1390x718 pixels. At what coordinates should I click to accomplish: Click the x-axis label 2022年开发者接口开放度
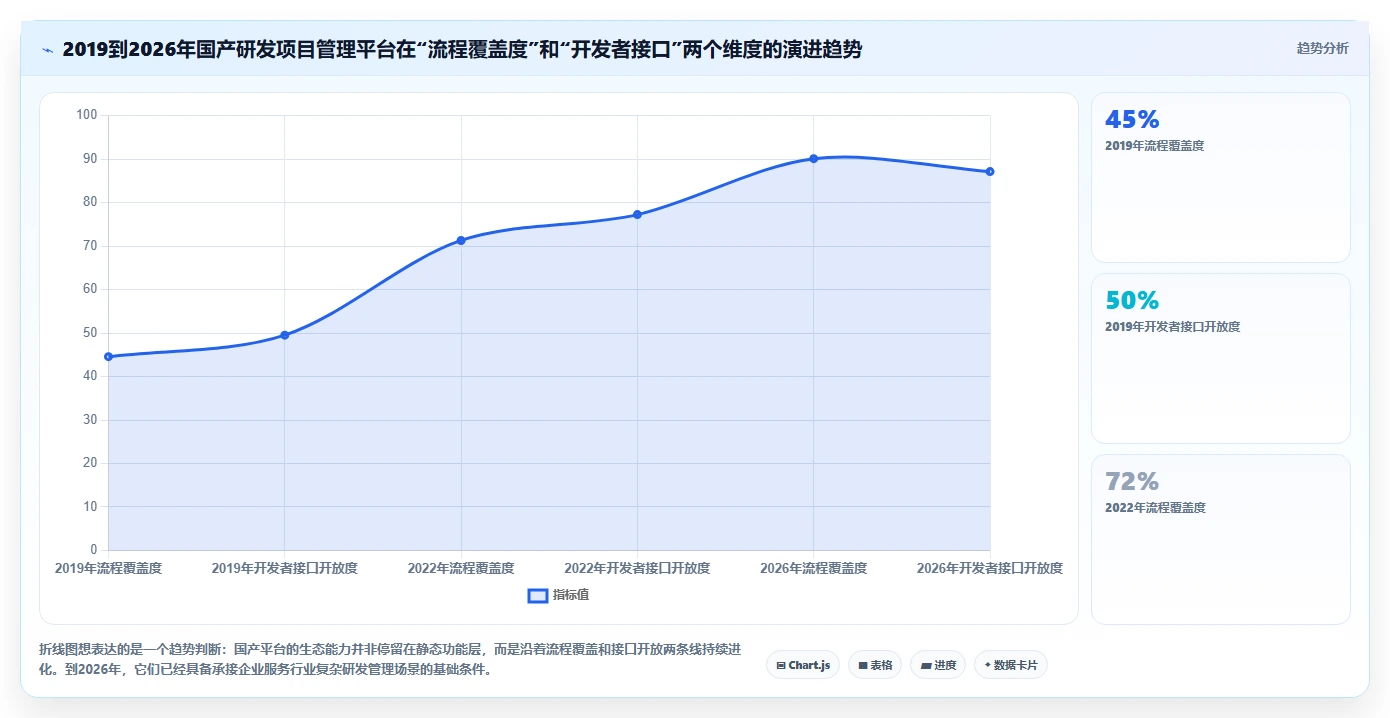[x=637, y=568]
